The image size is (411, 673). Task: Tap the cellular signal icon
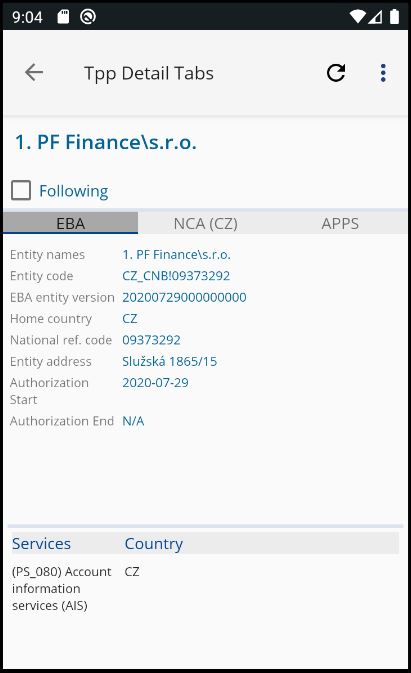[x=375, y=17]
